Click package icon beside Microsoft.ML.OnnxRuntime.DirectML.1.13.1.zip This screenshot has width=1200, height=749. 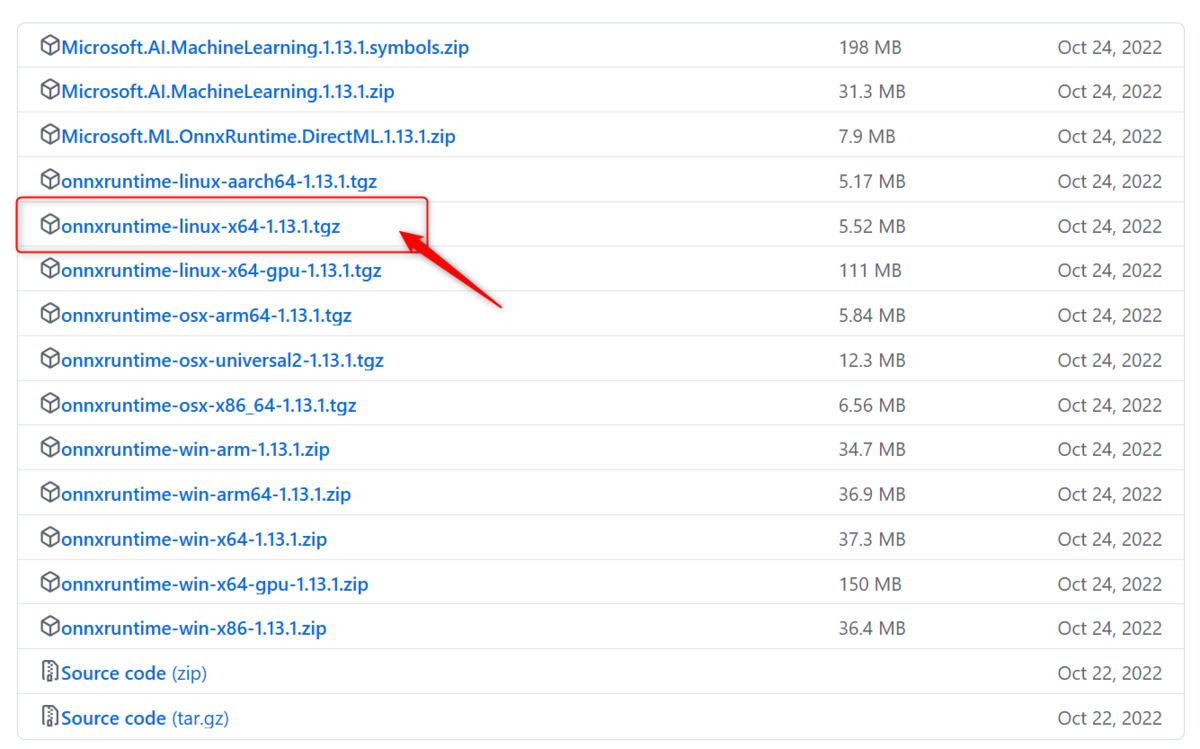[50, 135]
